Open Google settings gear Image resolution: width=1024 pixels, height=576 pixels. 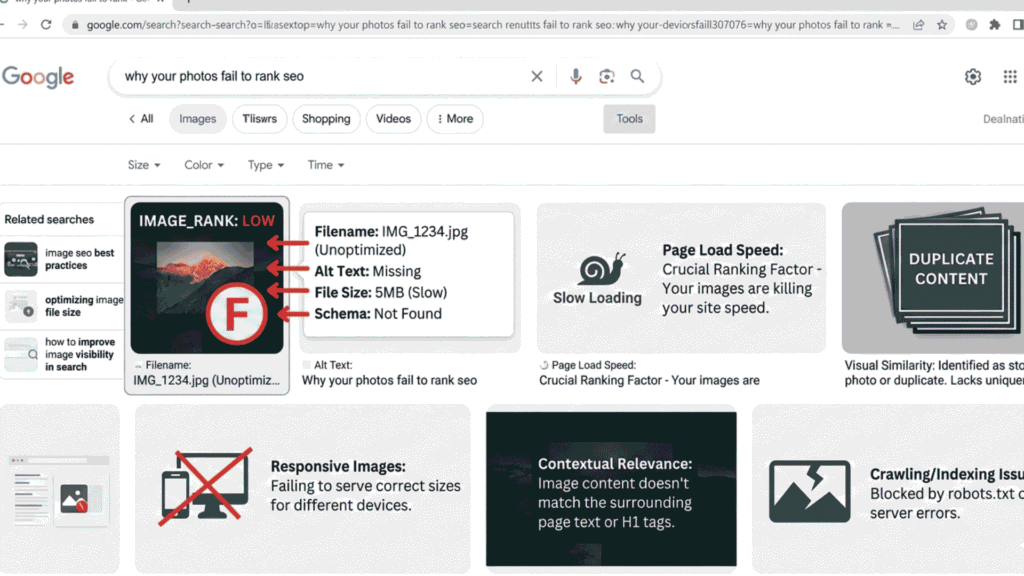pos(973,77)
